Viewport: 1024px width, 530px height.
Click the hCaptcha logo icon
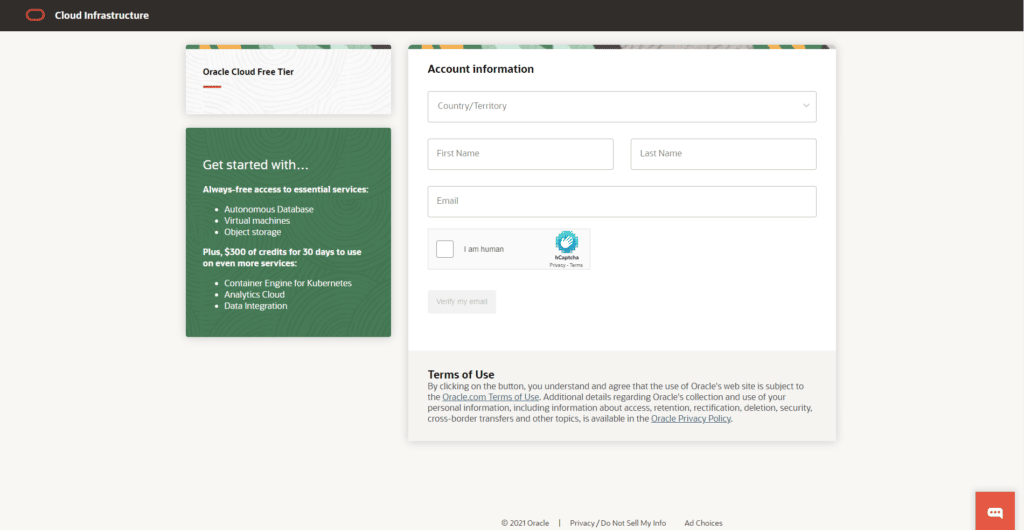tap(567, 242)
